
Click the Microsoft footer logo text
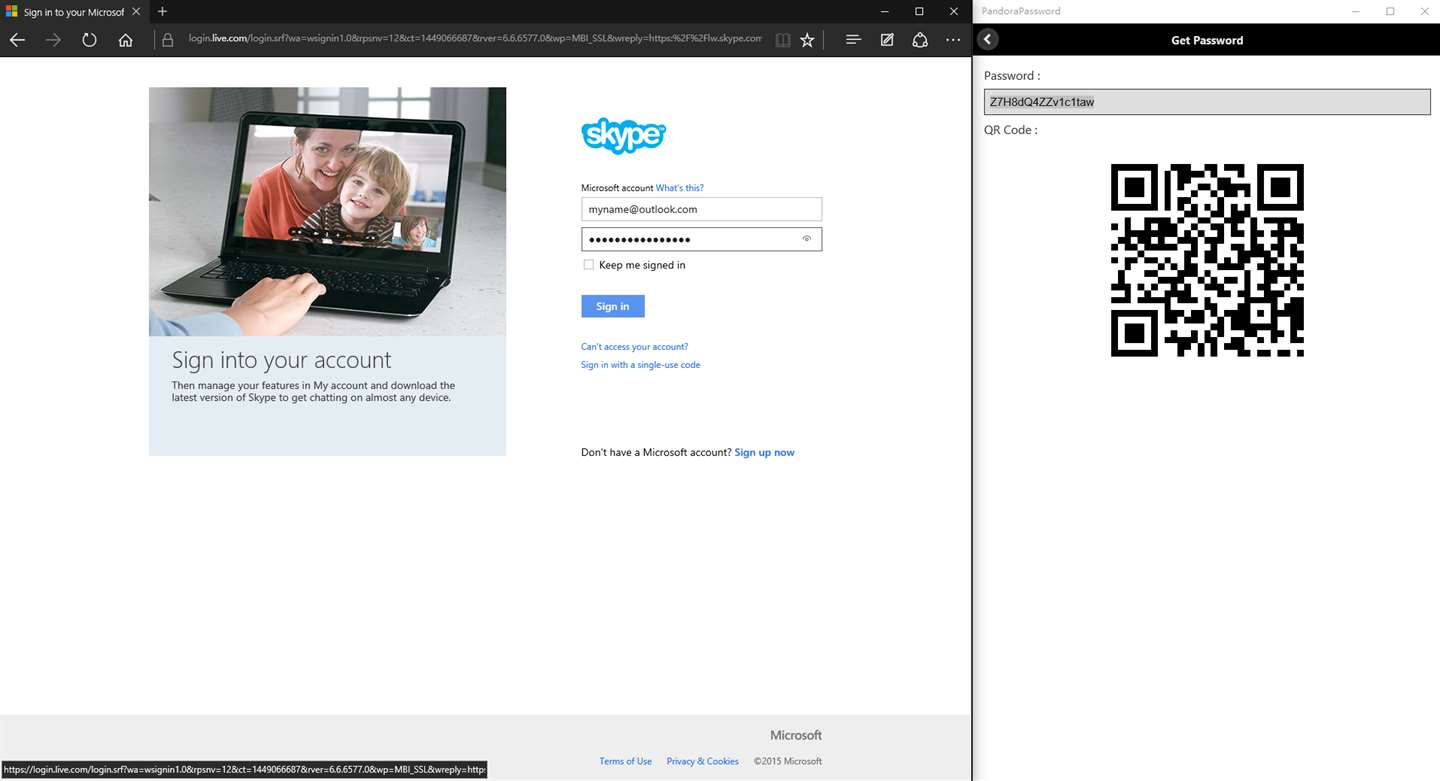point(796,735)
